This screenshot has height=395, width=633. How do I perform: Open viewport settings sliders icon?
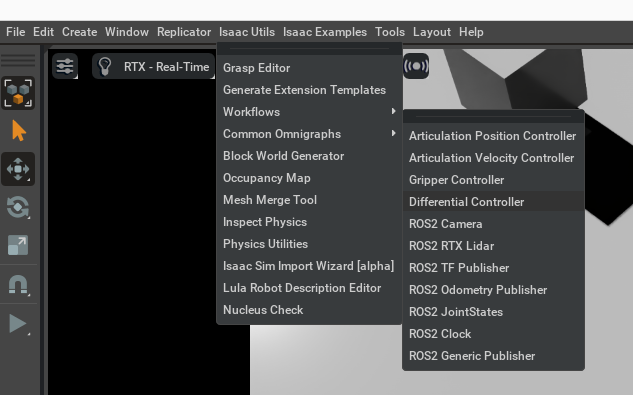(65, 66)
